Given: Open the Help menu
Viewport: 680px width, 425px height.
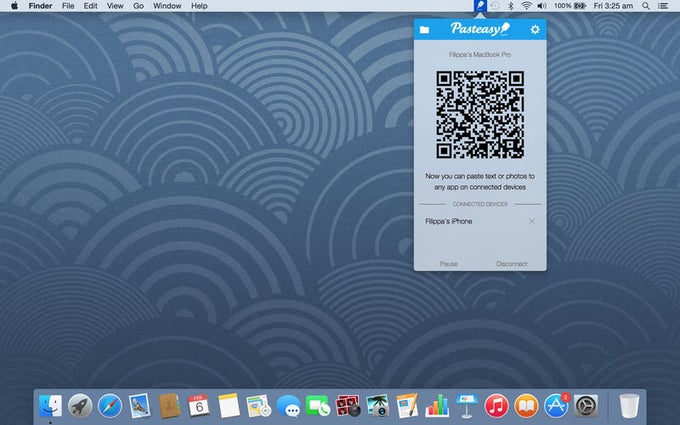Looking at the screenshot, I should click(x=199, y=6).
